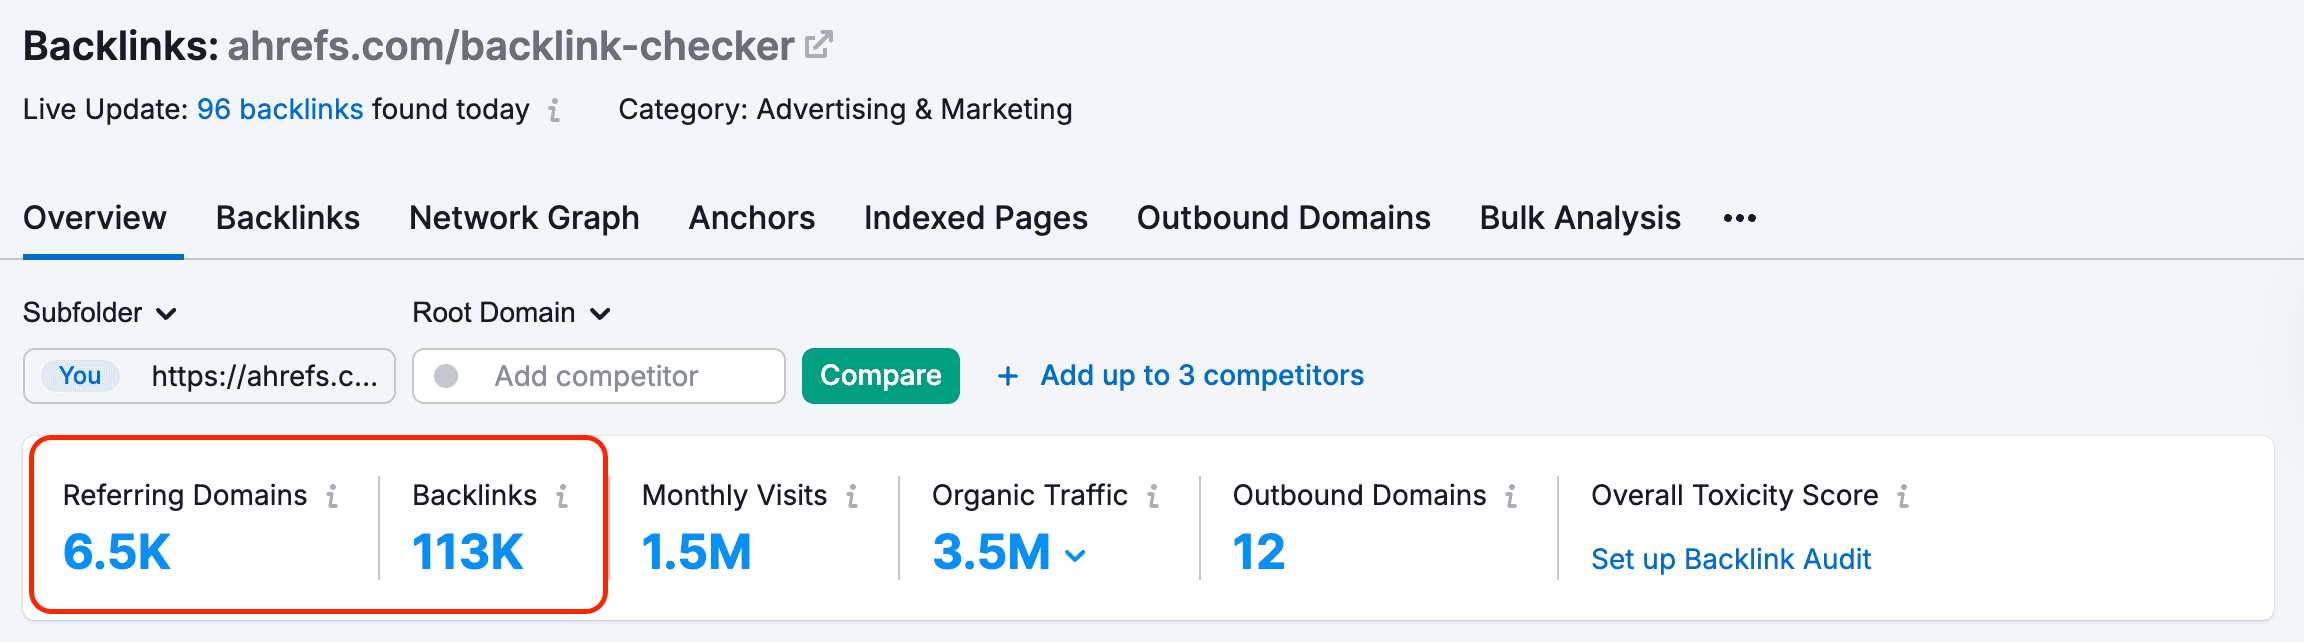Show info for Organic Traffic metric
This screenshot has width=2304, height=642.
pos(1153,496)
